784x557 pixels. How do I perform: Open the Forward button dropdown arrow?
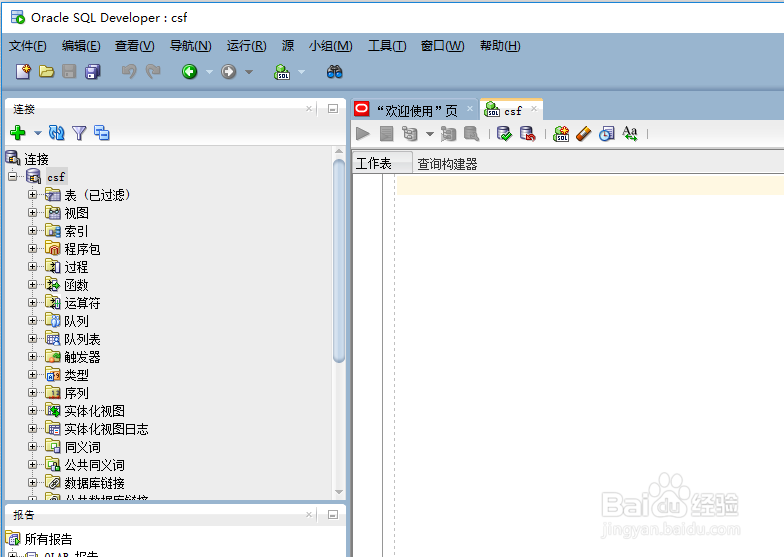[248, 72]
